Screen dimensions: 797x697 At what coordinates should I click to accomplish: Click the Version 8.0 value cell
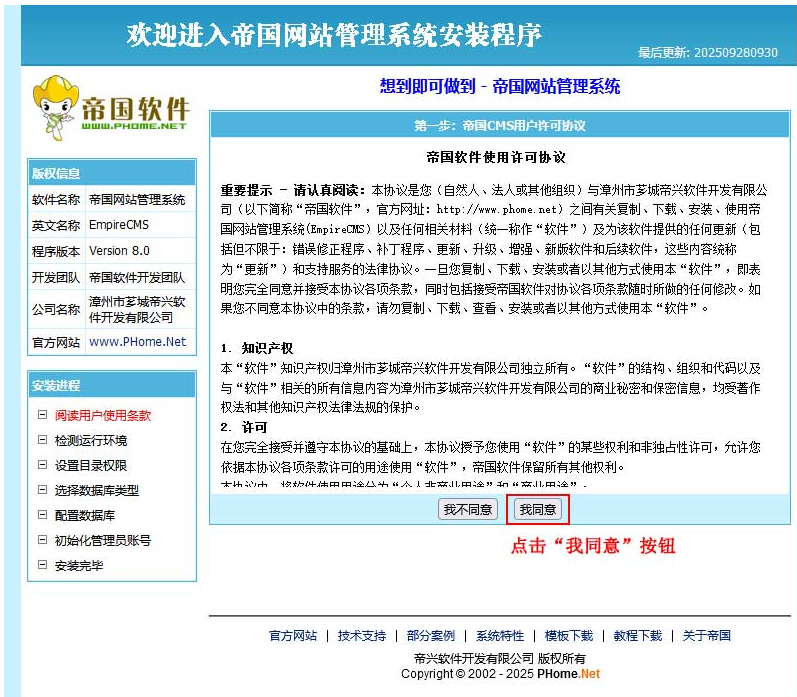click(x=140, y=251)
